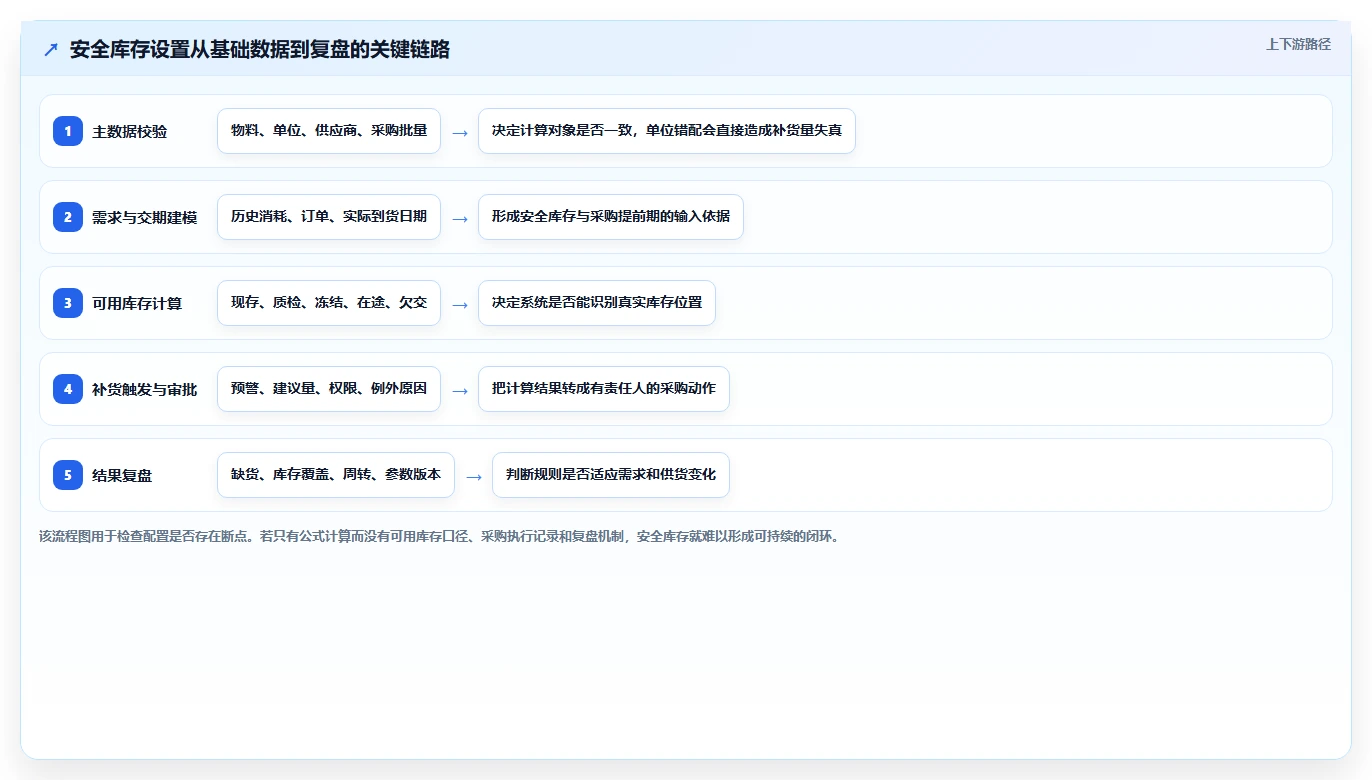Image resolution: width=1372 pixels, height=780 pixels.
Task: Click the 决定计算对象是否一致 result box
Action: click(667, 131)
